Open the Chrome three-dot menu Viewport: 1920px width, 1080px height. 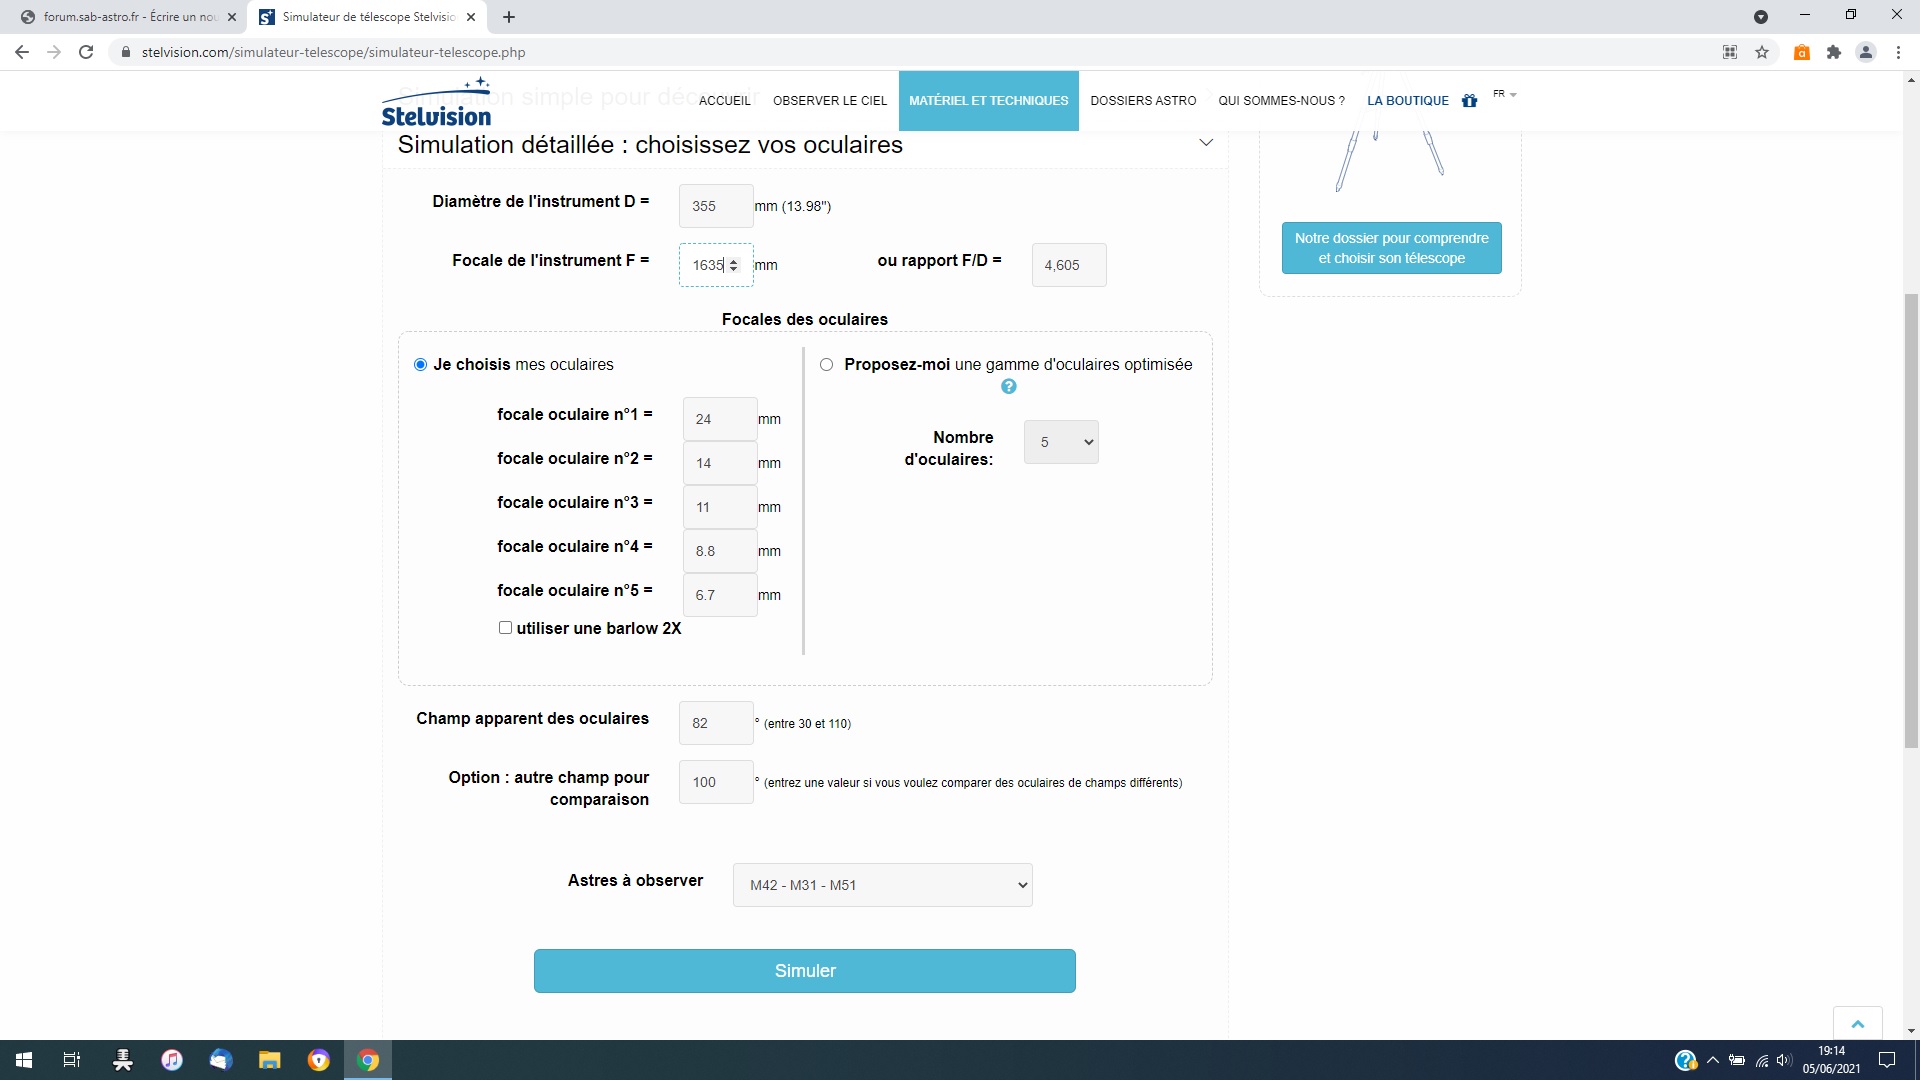tap(1898, 52)
